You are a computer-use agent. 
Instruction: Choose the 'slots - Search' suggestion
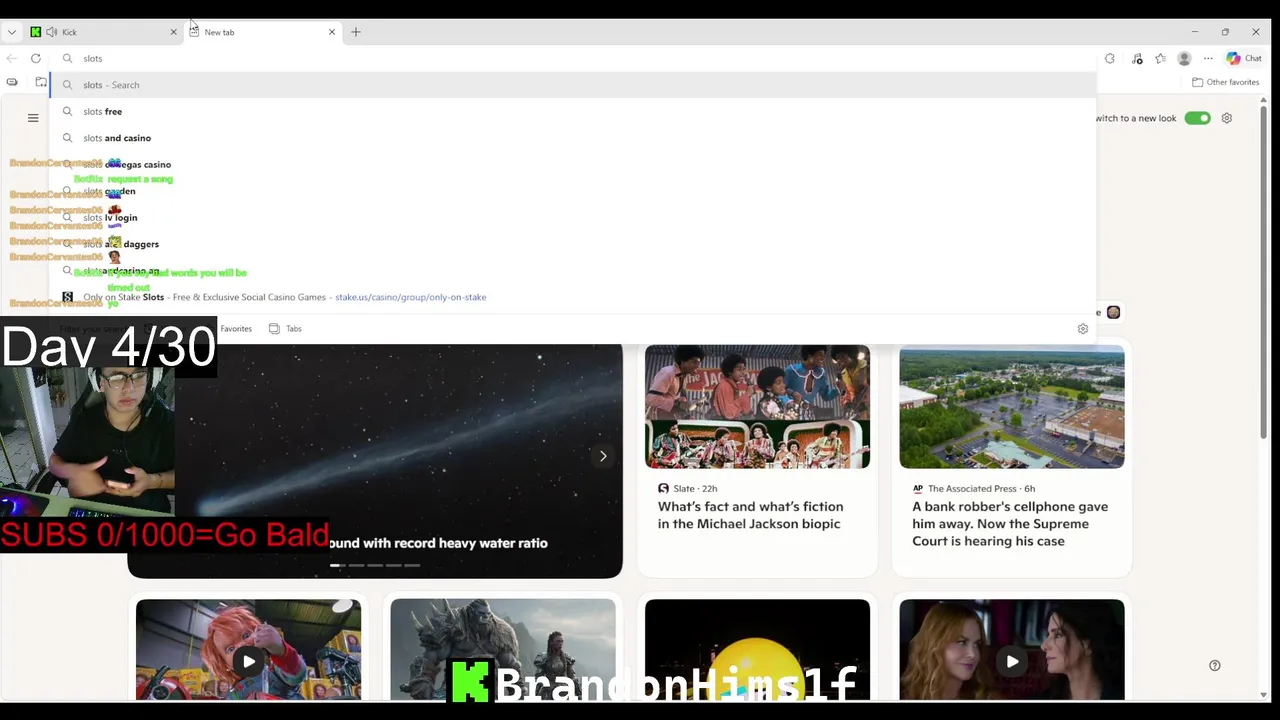pyautogui.click(x=573, y=85)
